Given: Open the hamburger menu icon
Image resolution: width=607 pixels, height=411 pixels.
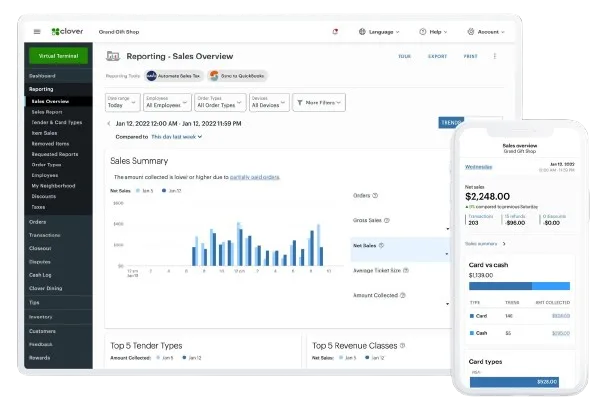Looking at the screenshot, I should pyautogui.click(x=37, y=31).
